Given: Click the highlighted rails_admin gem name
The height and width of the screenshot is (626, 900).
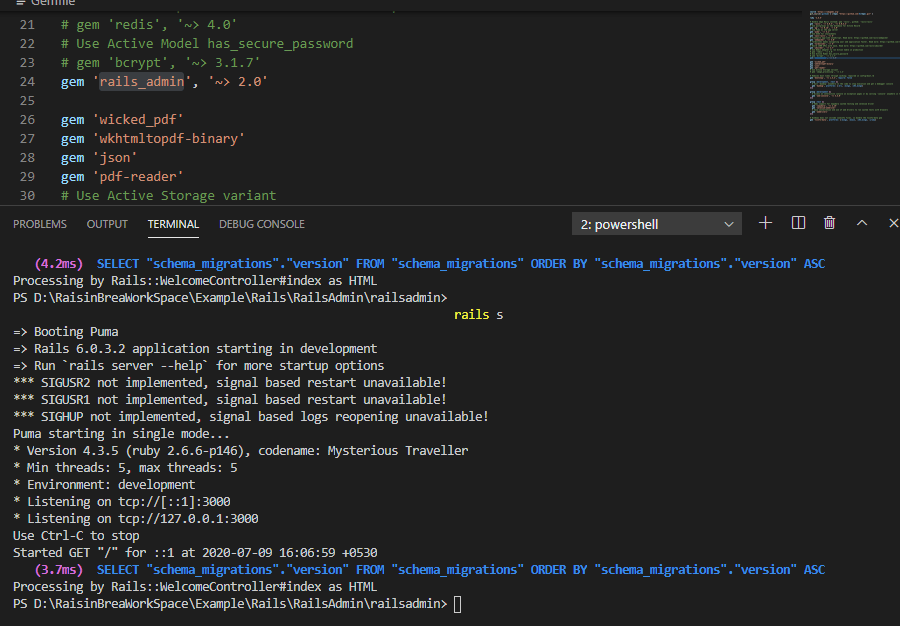Looking at the screenshot, I should (x=141, y=81).
